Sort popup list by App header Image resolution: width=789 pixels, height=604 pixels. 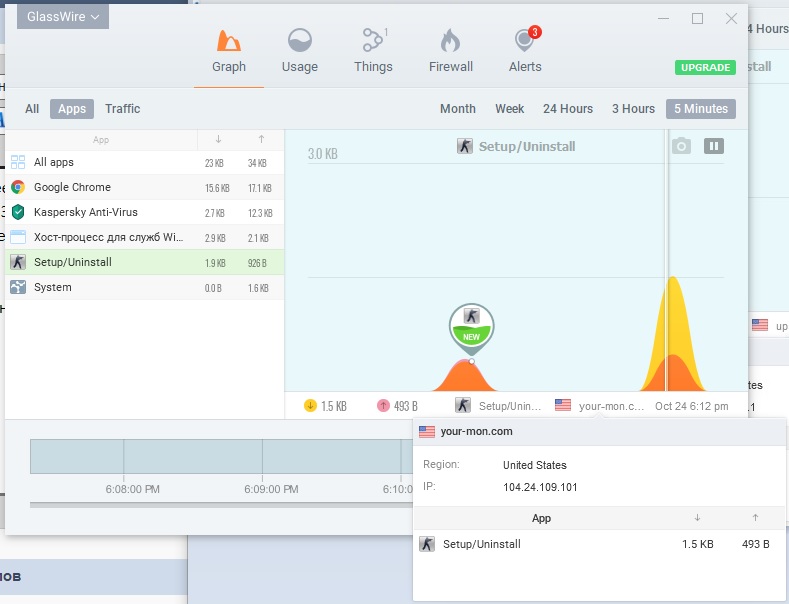pos(541,518)
